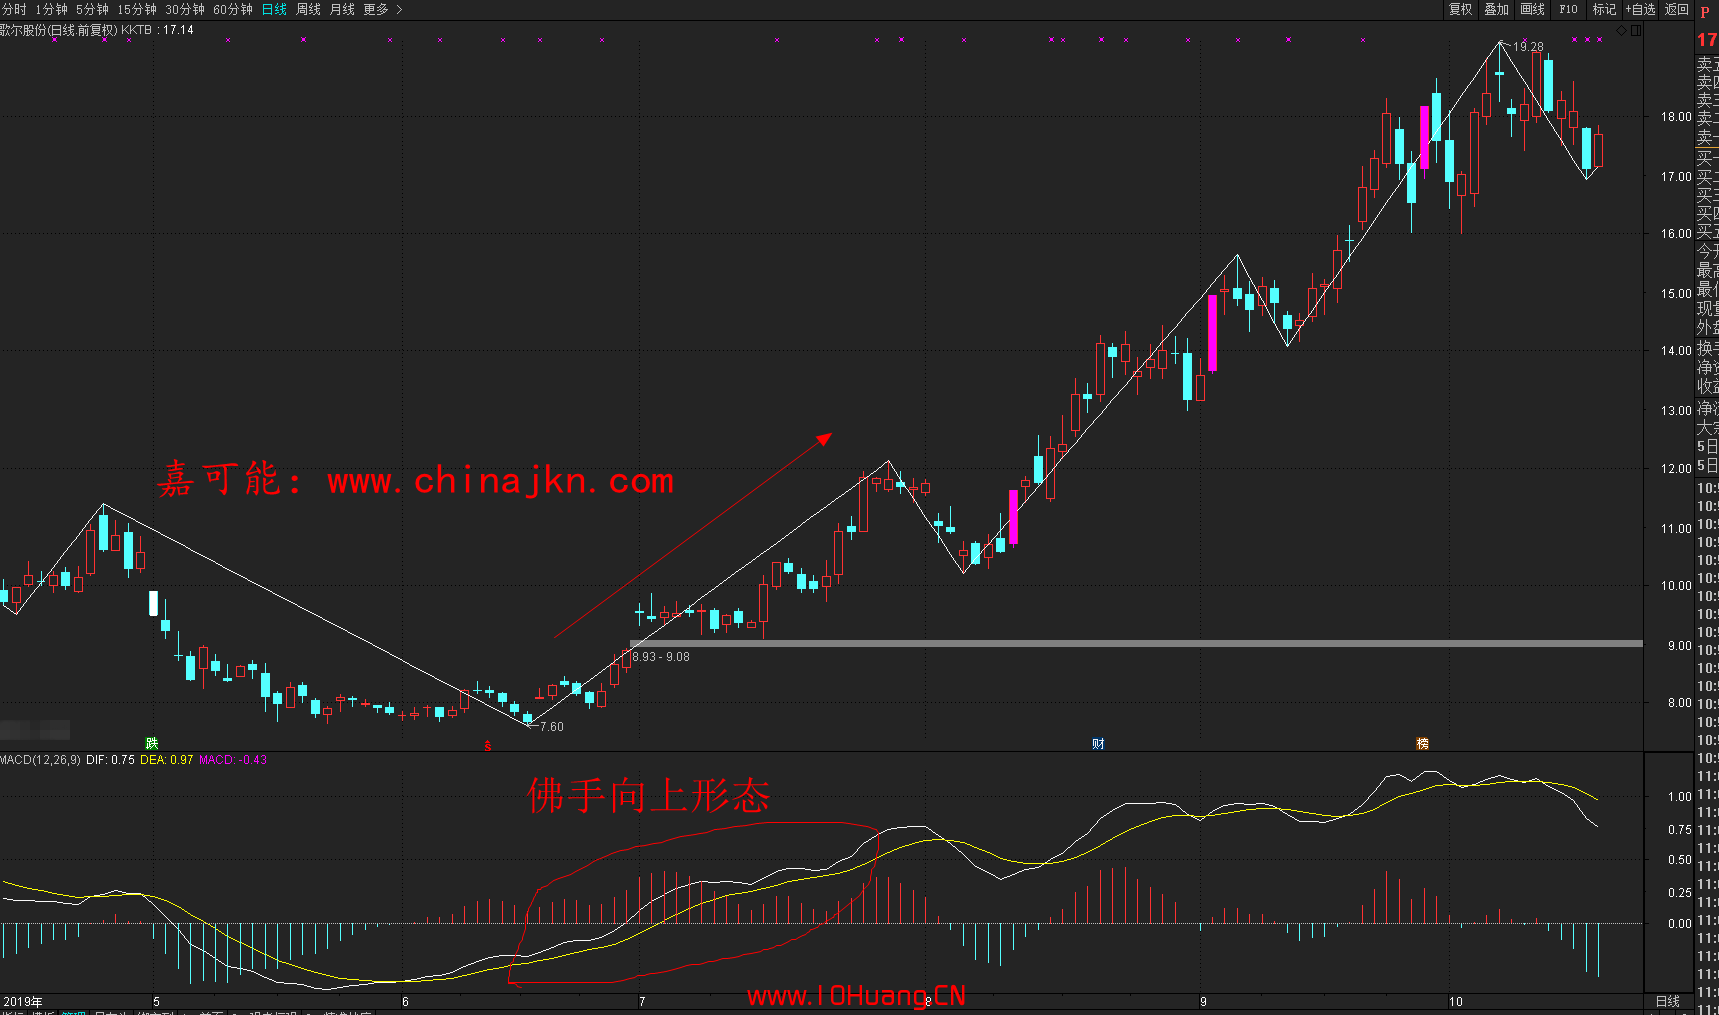Click the DIF: 0.75 value label
This screenshot has width=1719, height=1015.
pos(110,760)
